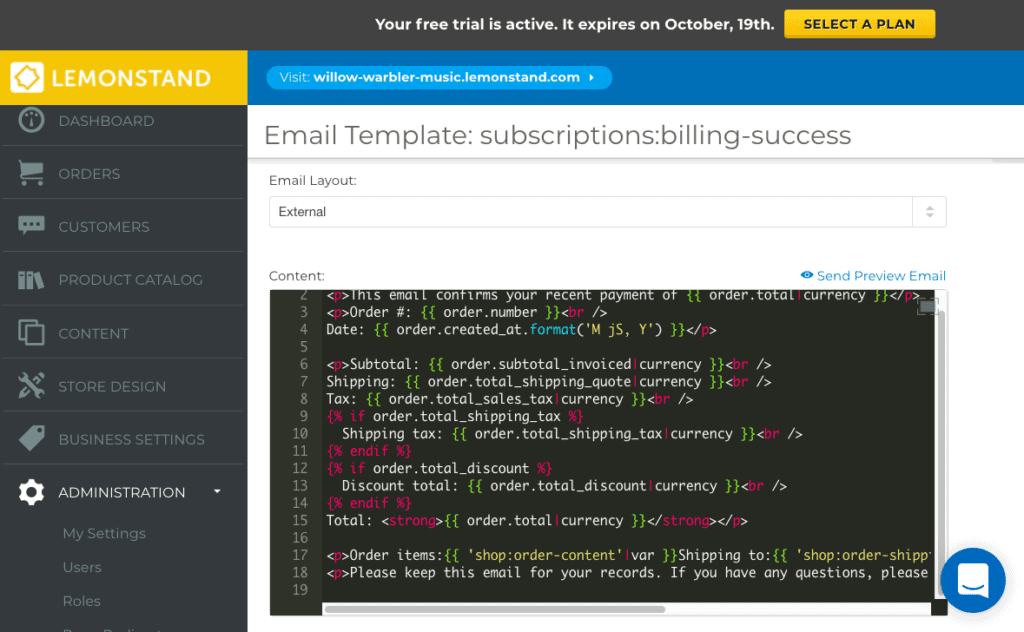Open Customers section

[104, 227]
